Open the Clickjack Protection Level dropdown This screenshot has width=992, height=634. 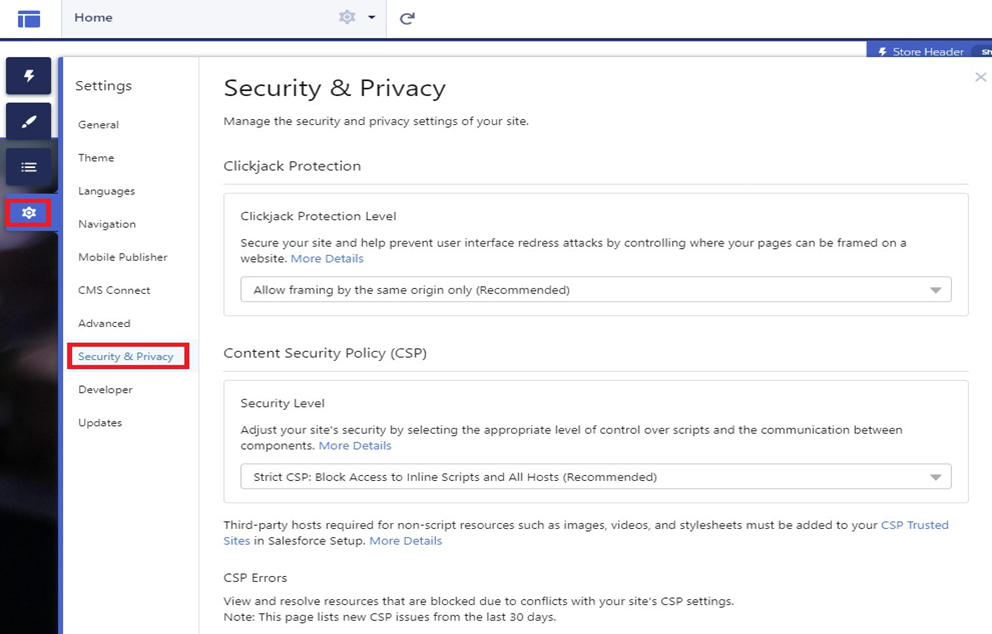coord(595,290)
